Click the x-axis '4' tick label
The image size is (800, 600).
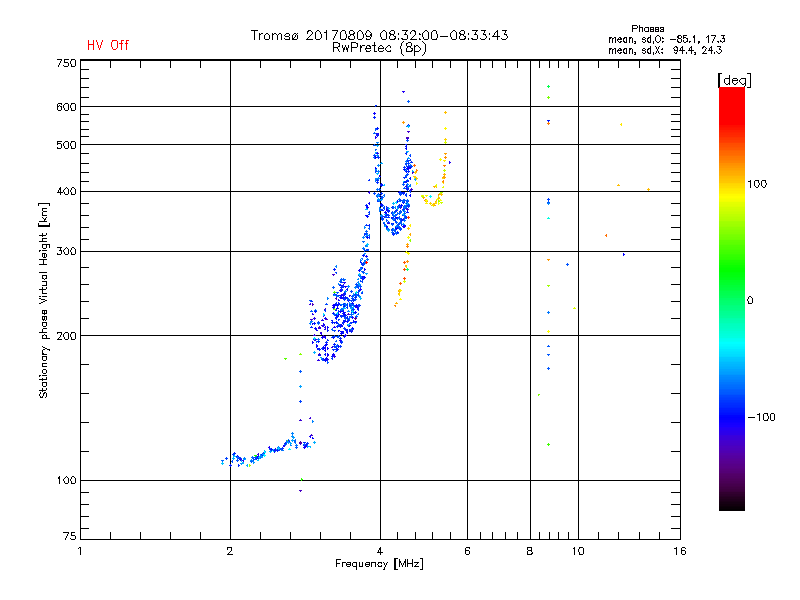(x=380, y=551)
